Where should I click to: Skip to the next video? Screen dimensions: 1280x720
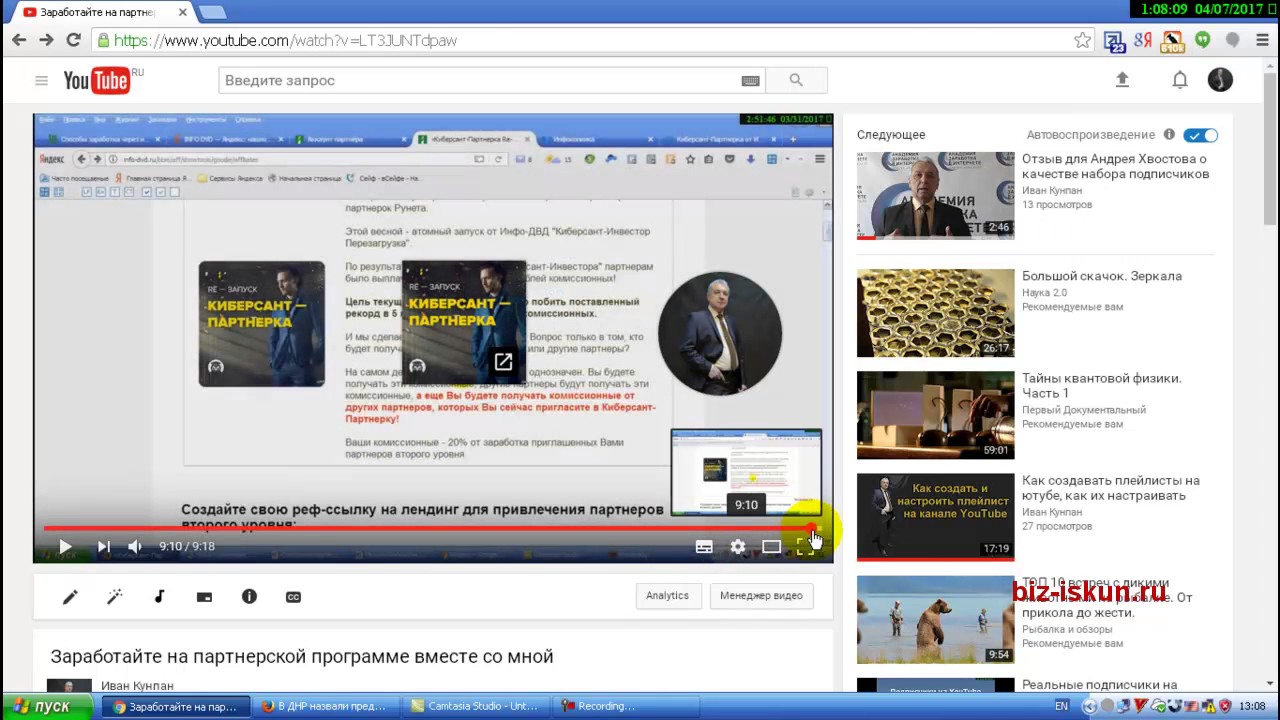(103, 546)
